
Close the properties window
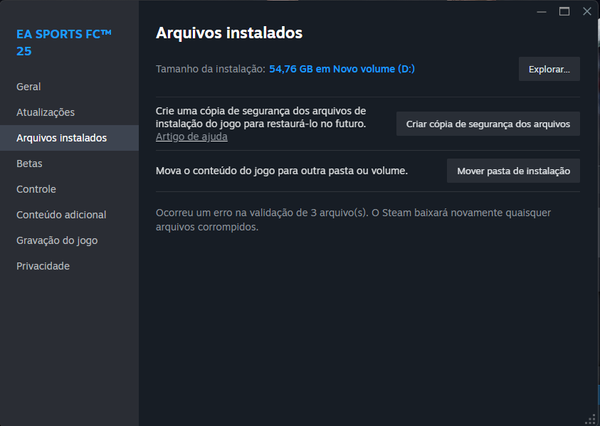click(x=587, y=11)
